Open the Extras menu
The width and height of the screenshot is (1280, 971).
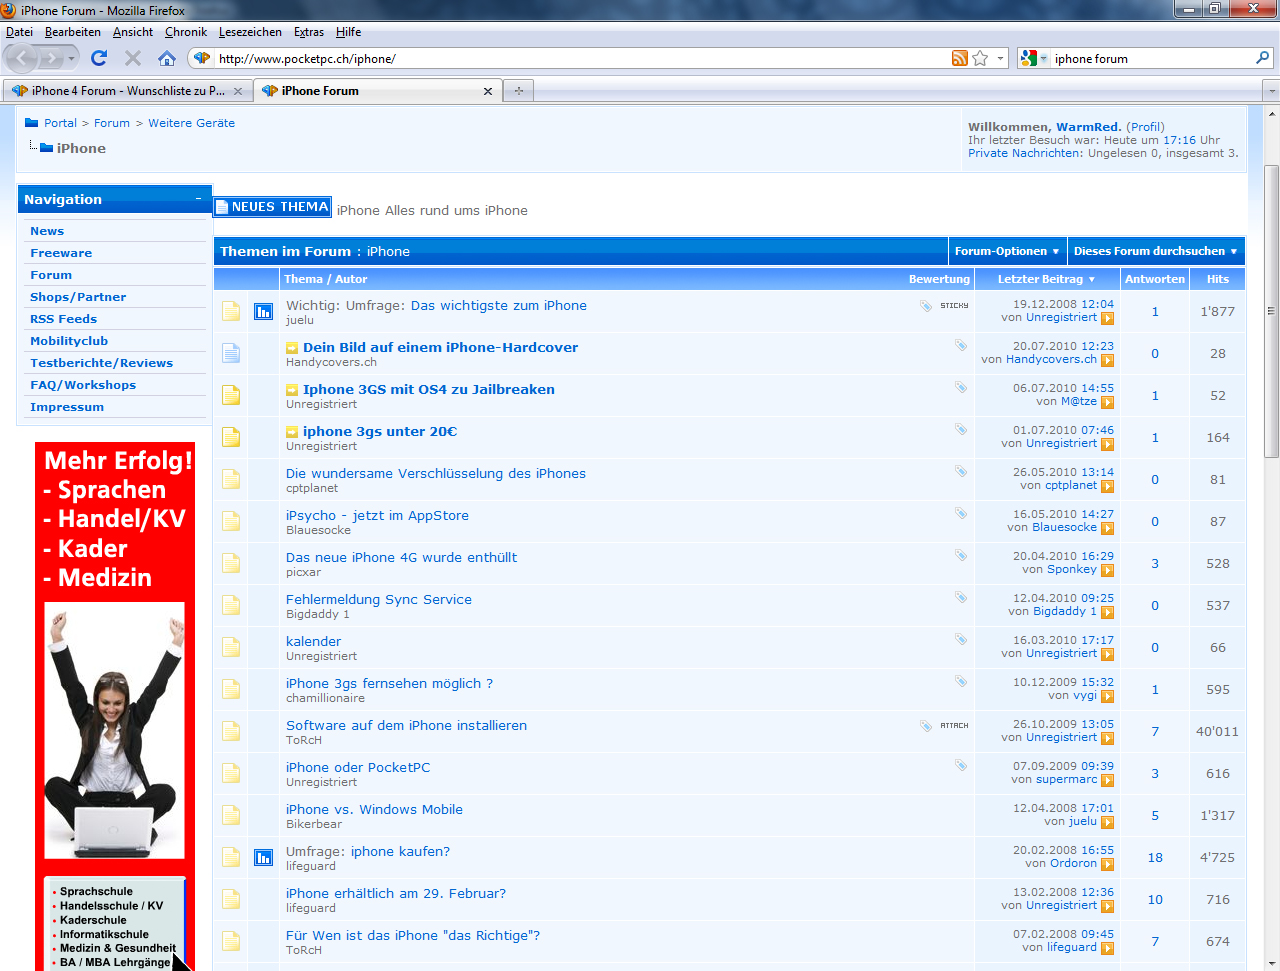tap(309, 32)
